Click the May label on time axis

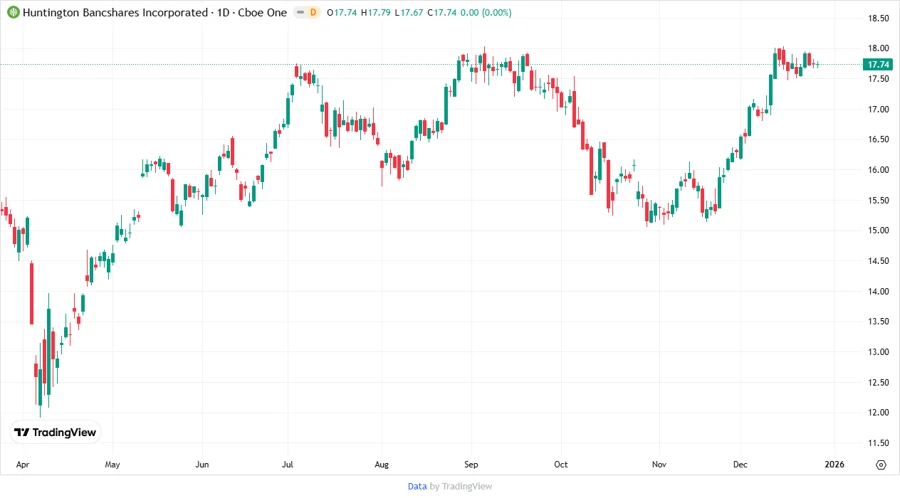(112, 464)
